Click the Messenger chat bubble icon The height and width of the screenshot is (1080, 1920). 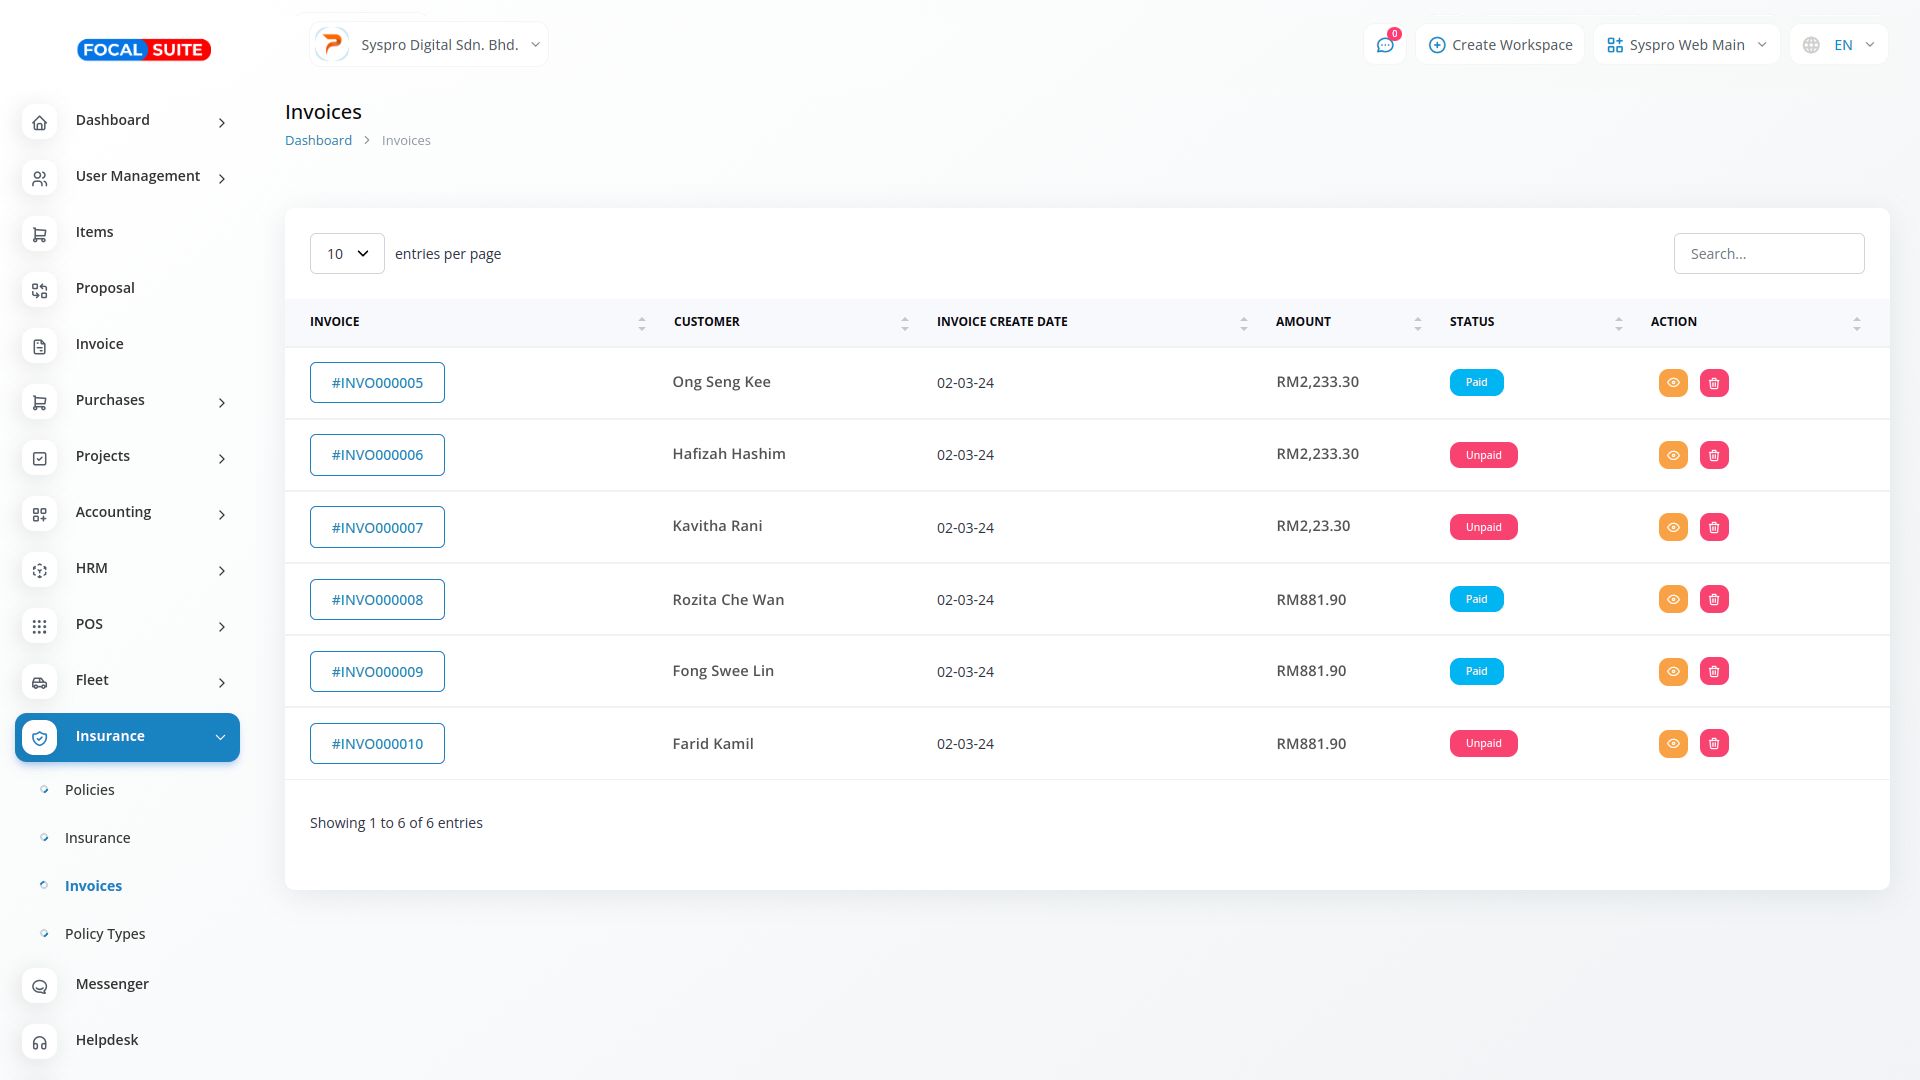[x=40, y=986]
